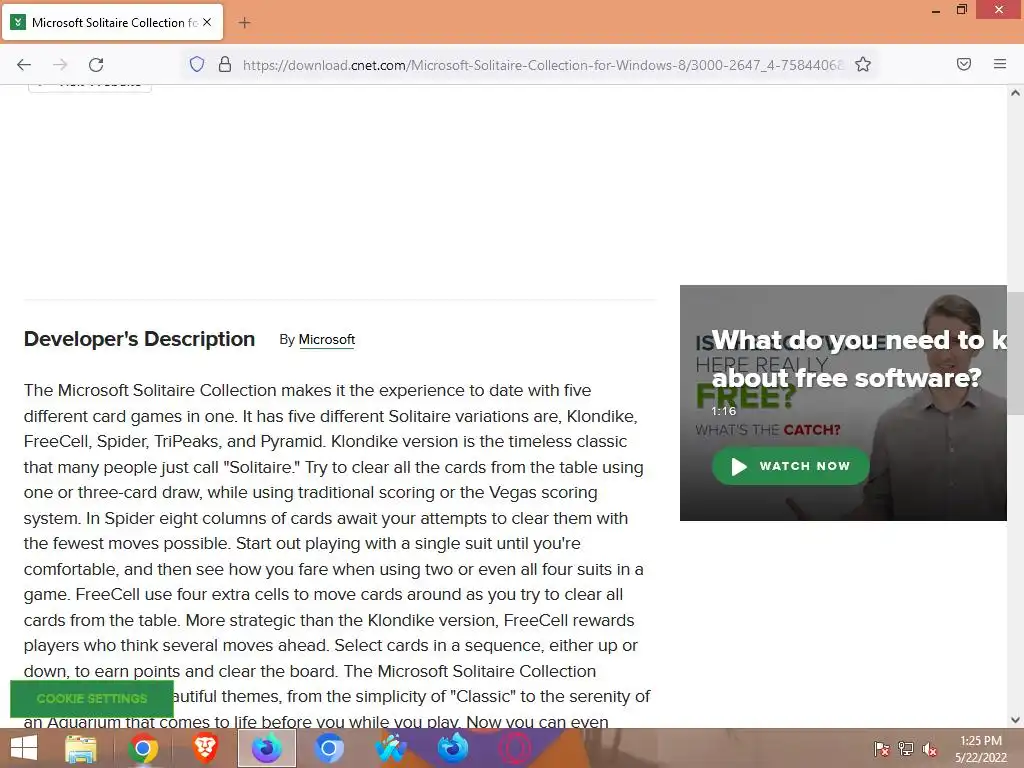Launch Chromium from taskbar

click(x=328, y=748)
